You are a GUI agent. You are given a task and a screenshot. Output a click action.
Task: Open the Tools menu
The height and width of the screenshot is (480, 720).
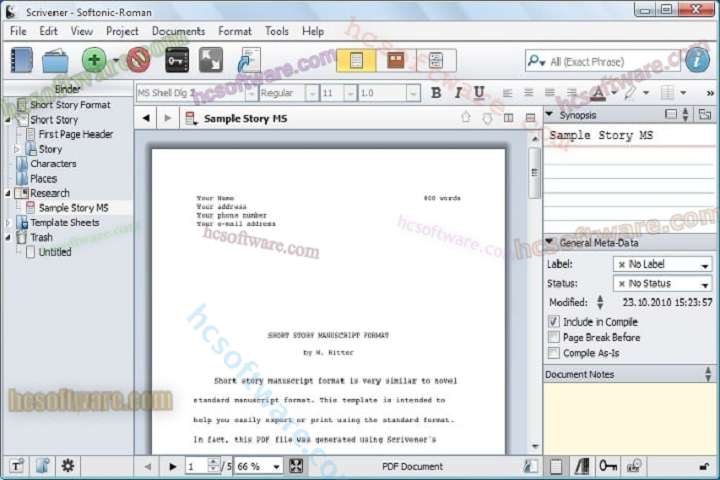pos(276,31)
